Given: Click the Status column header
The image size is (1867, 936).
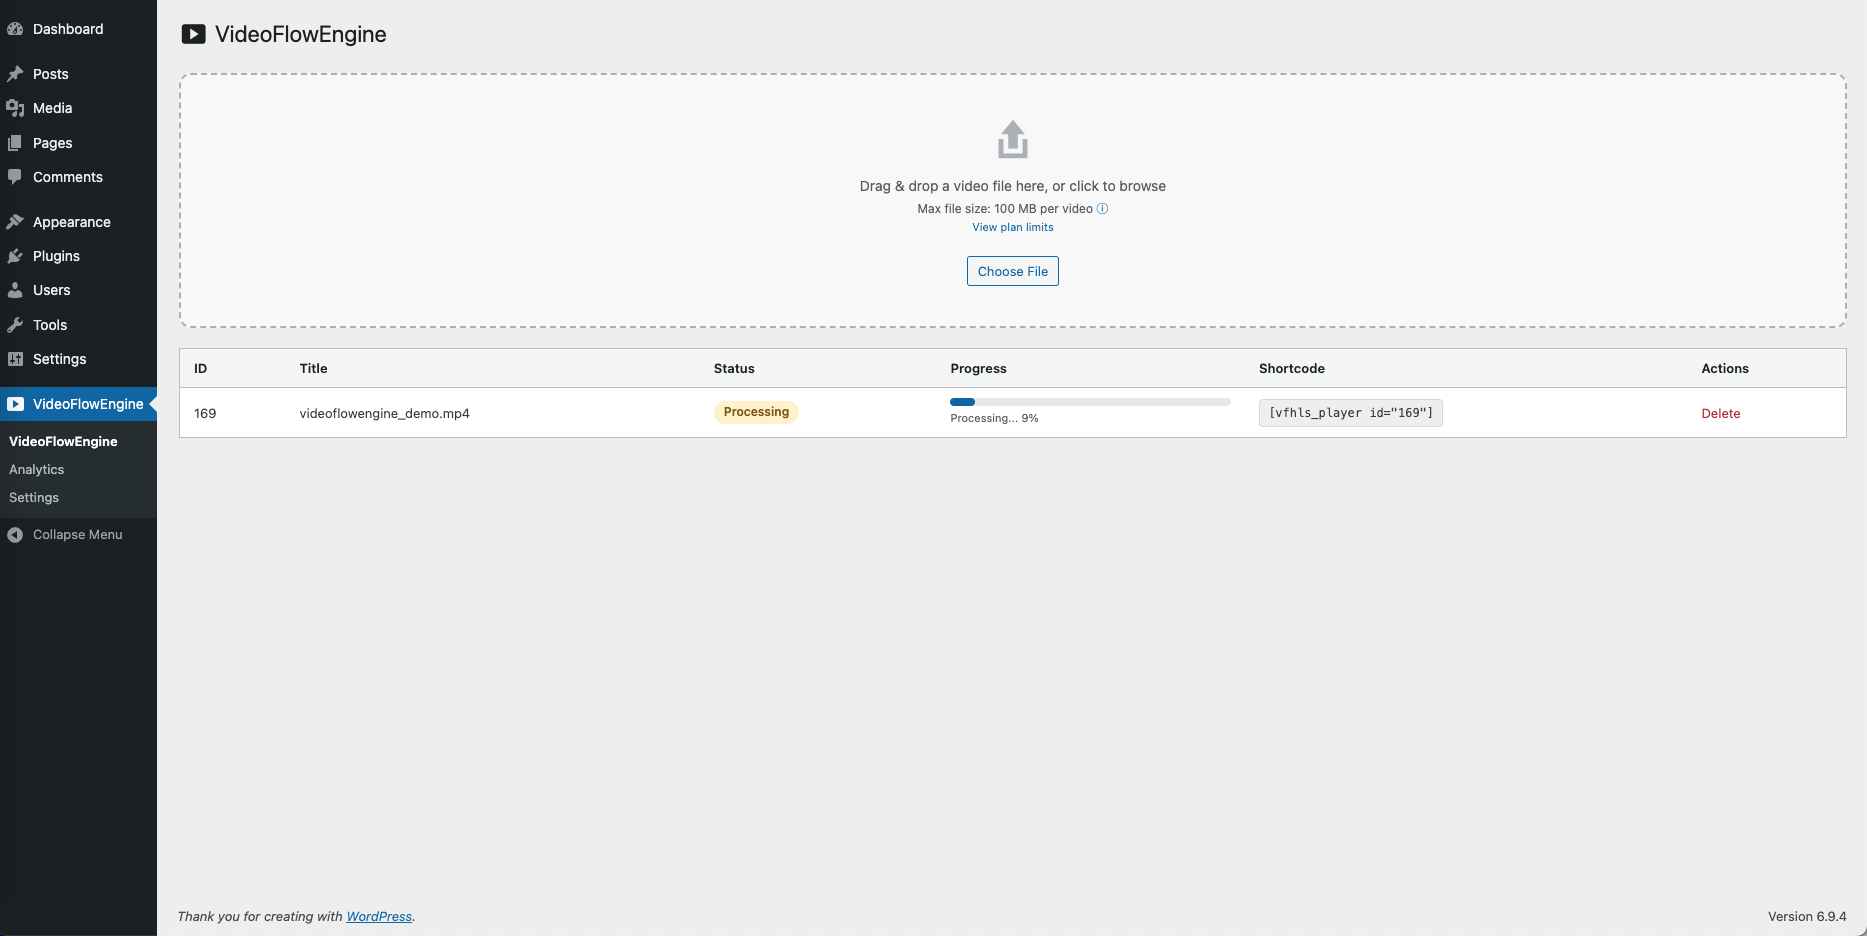Looking at the screenshot, I should (734, 368).
